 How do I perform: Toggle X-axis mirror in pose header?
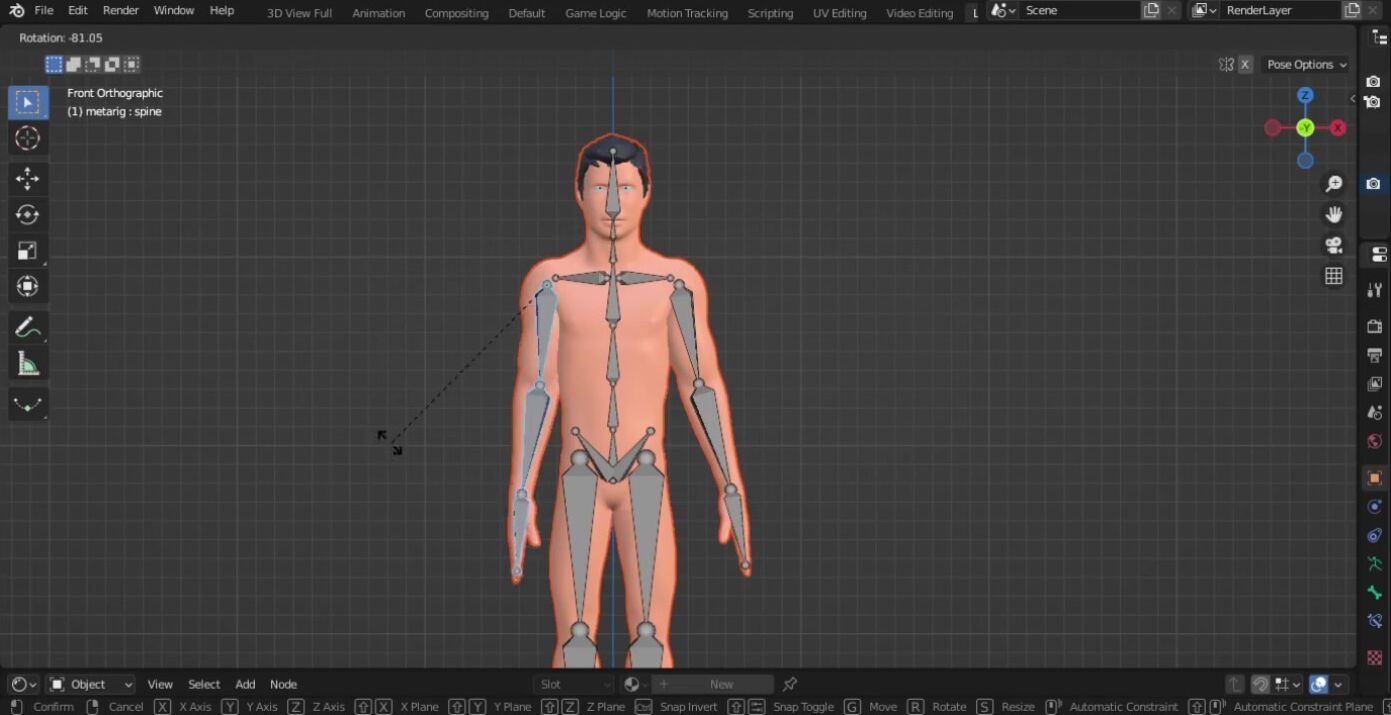tap(1245, 64)
